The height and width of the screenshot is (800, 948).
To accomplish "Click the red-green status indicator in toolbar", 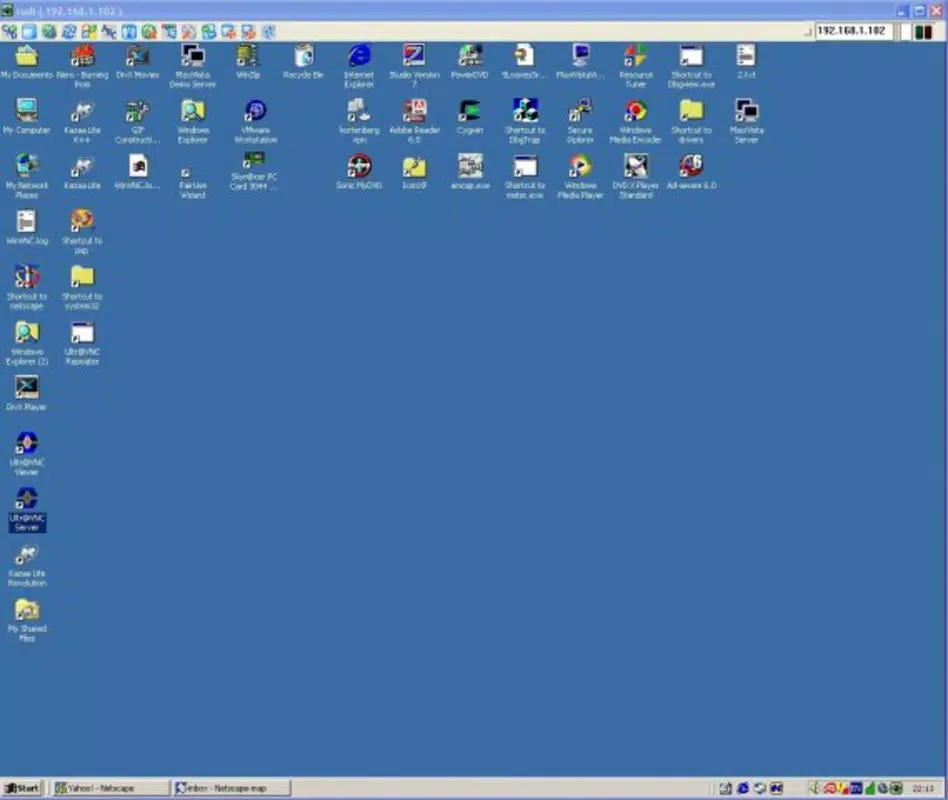I will [923, 31].
